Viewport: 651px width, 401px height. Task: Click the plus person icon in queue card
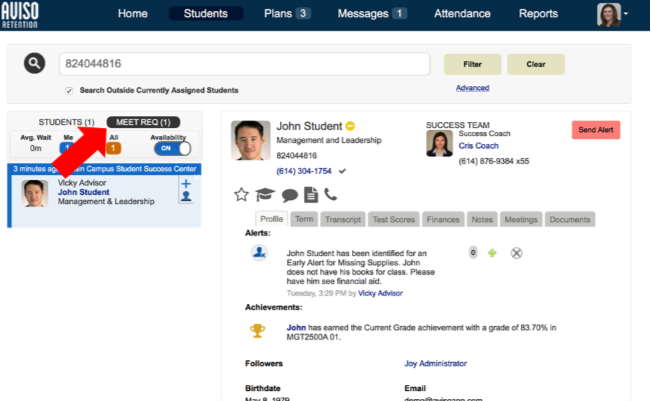[x=186, y=190]
